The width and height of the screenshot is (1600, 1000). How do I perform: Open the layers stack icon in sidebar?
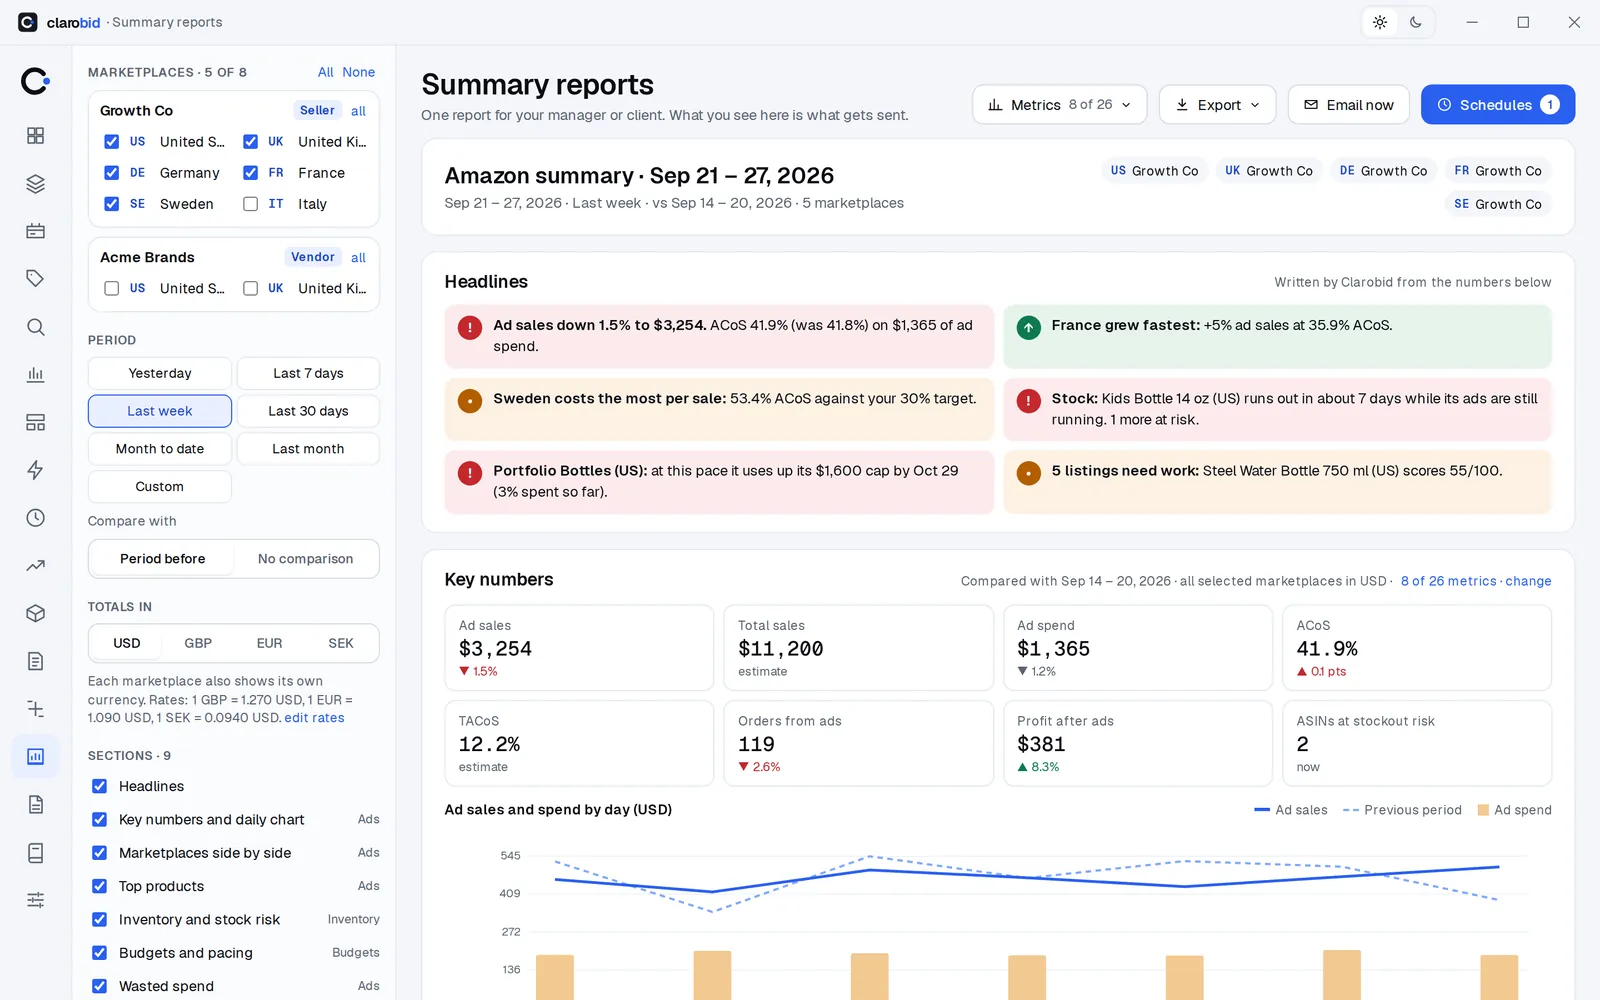click(36, 184)
